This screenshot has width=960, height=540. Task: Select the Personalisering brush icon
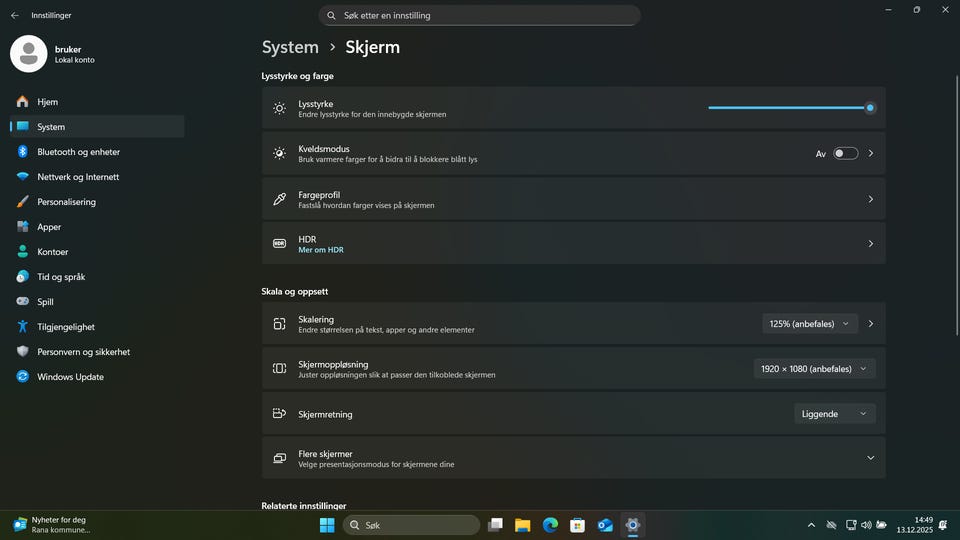click(22, 202)
